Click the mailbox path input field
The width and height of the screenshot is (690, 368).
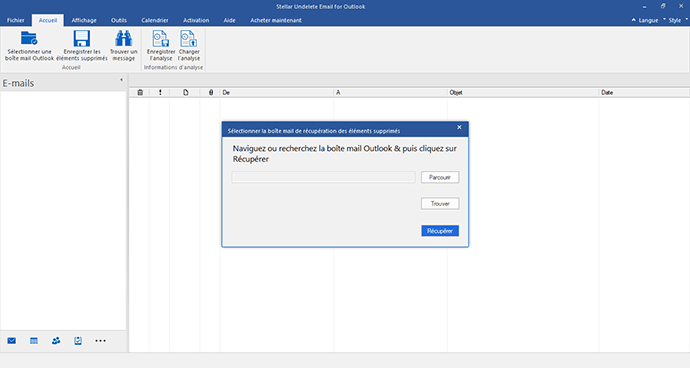323,177
